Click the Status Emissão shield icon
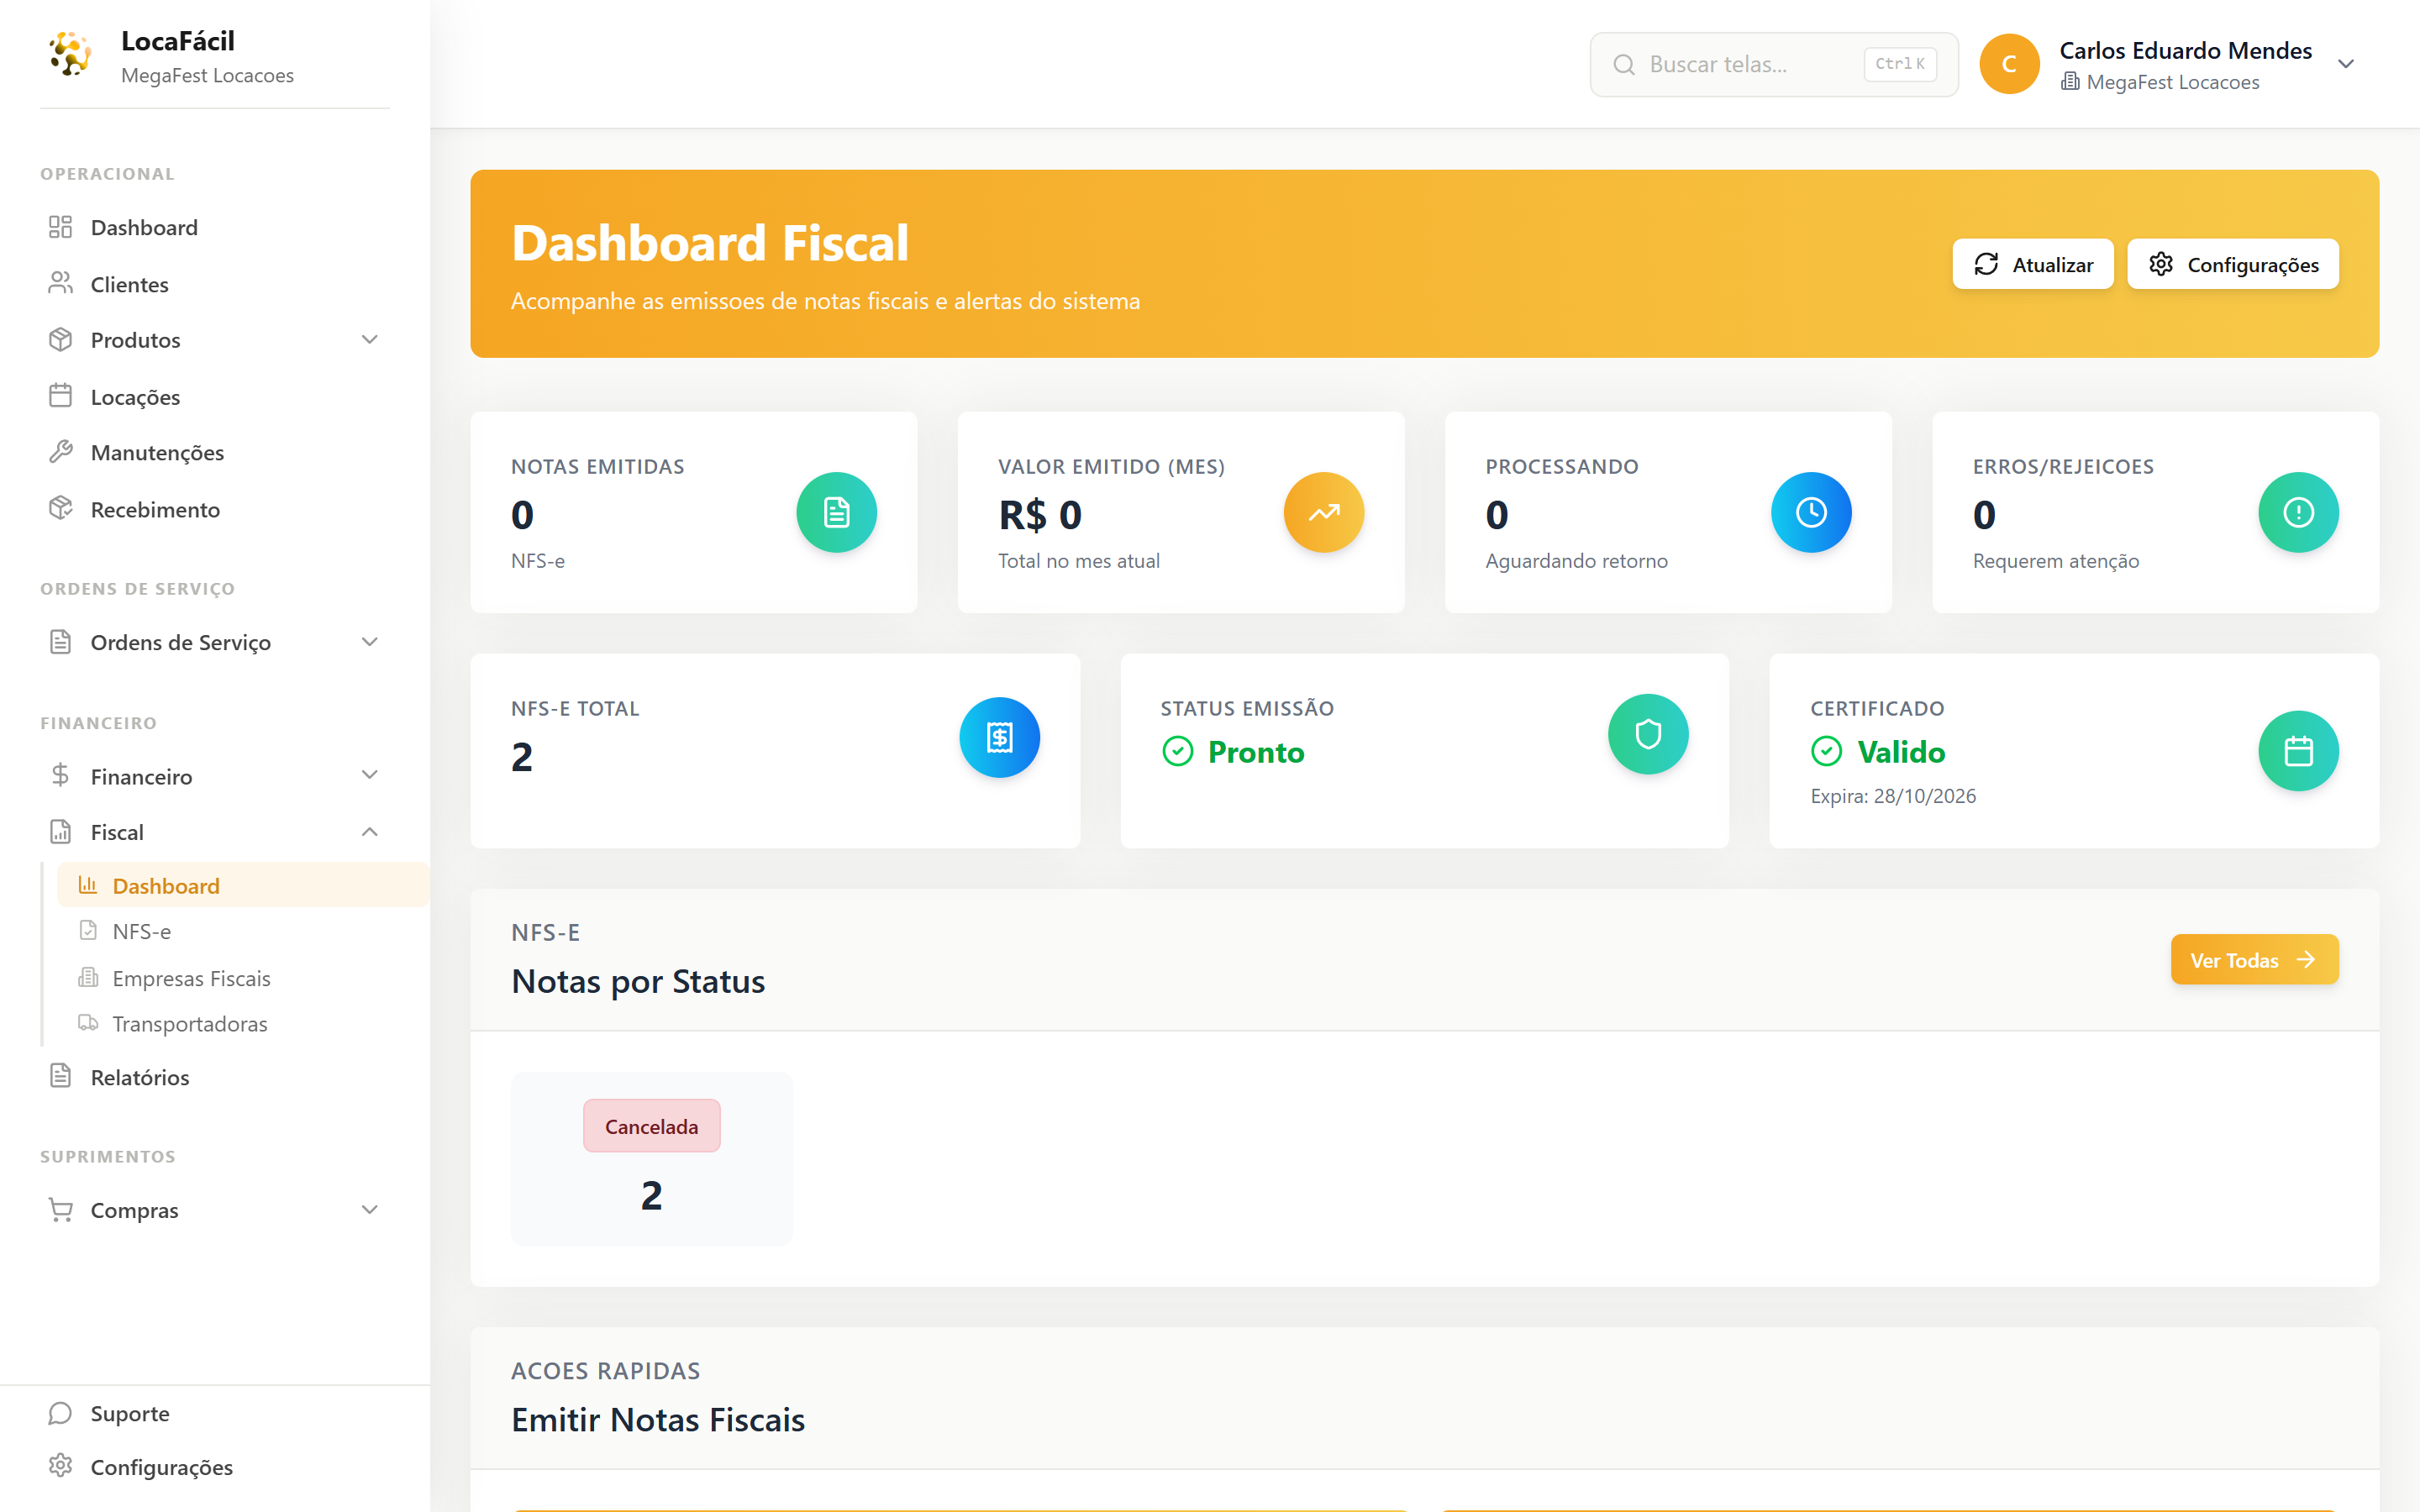The image size is (2420, 1512). click(x=1648, y=734)
